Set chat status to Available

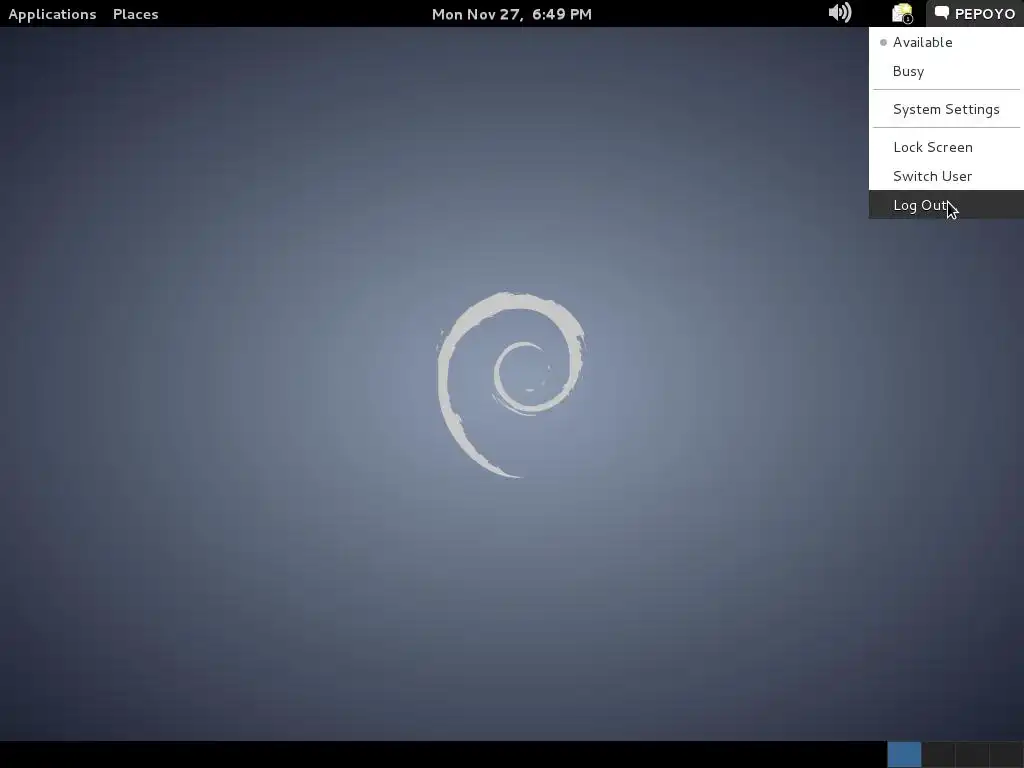(x=946, y=42)
